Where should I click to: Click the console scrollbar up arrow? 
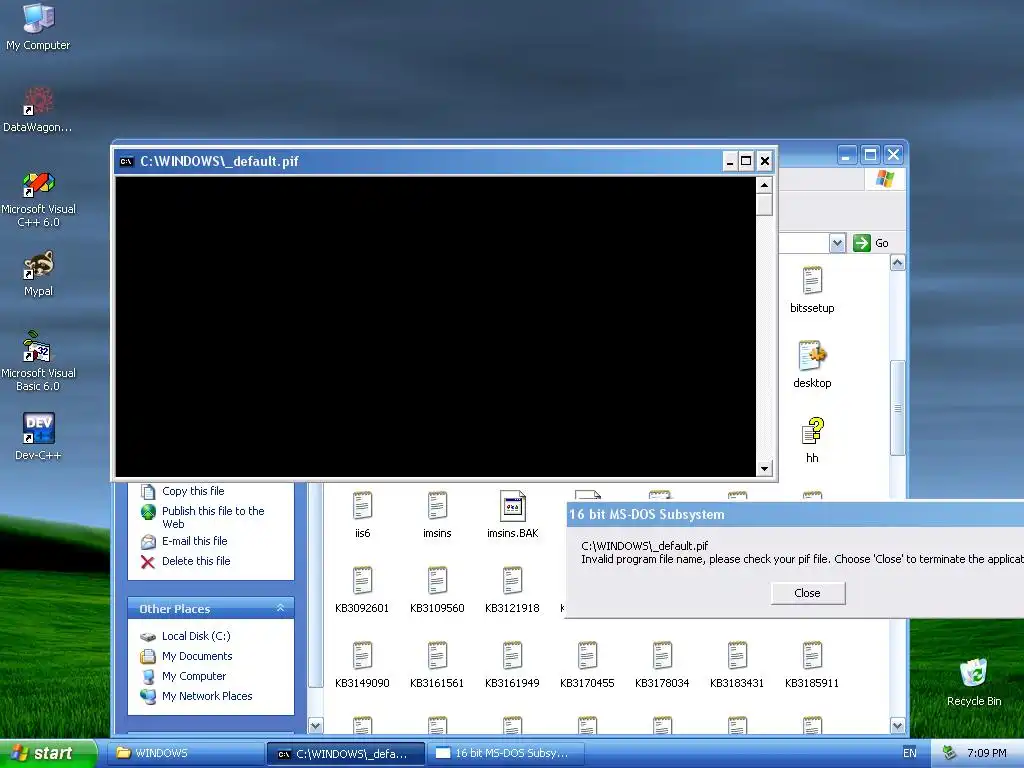click(x=764, y=185)
